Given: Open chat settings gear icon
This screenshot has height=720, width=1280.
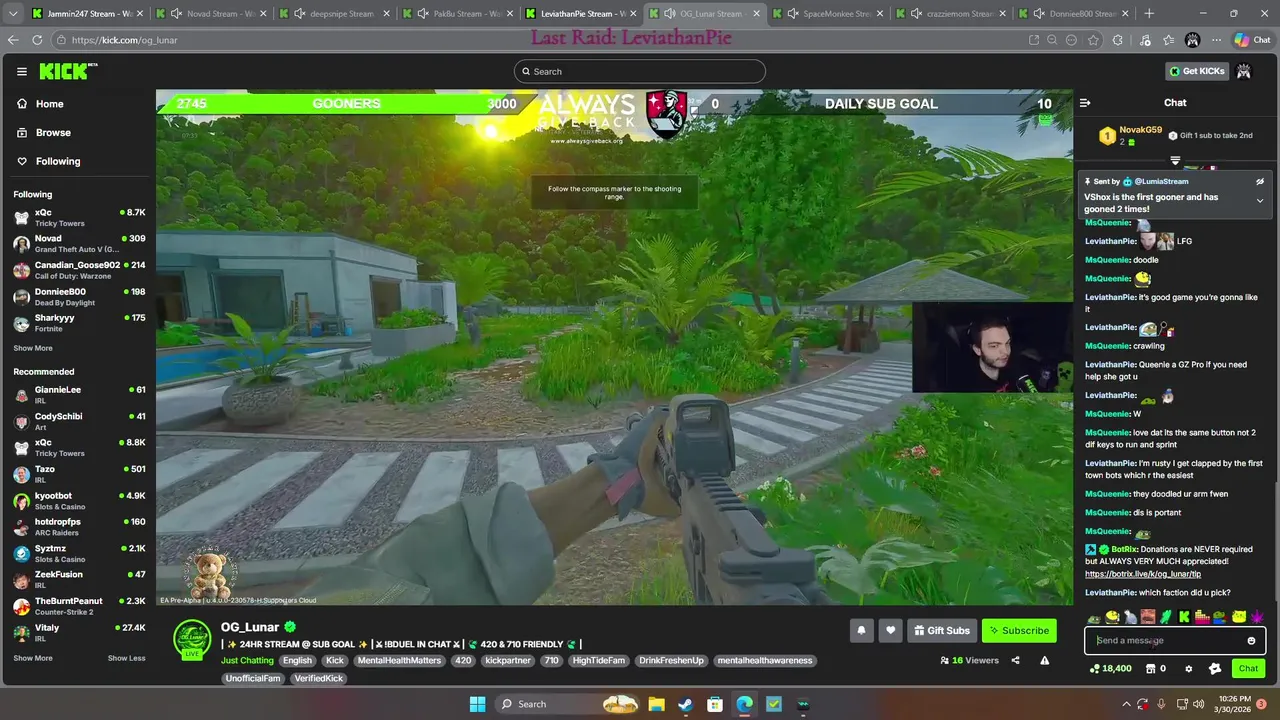Looking at the screenshot, I should tap(1188, 669).
